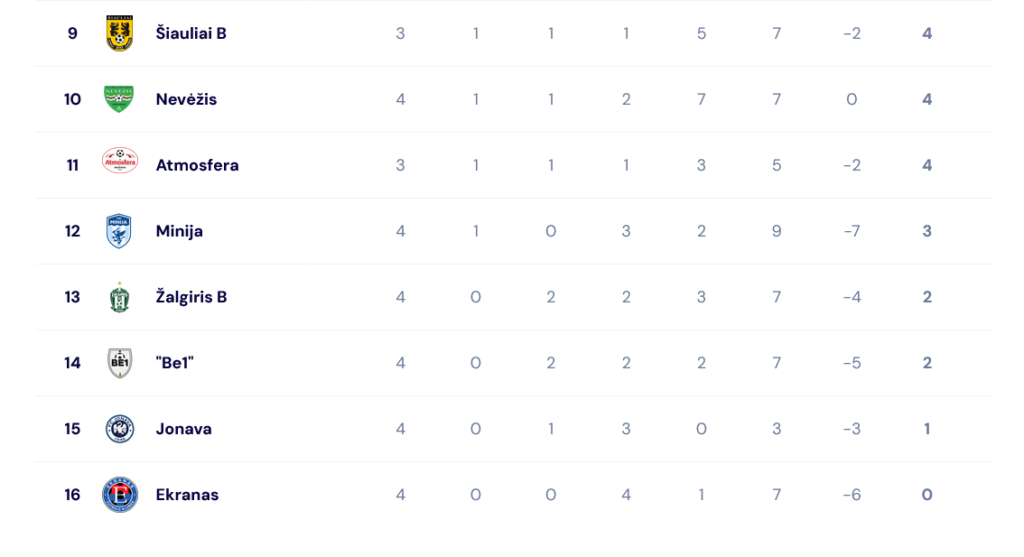
Task: Select position number 13 in standings
Action: pos(72,297)
